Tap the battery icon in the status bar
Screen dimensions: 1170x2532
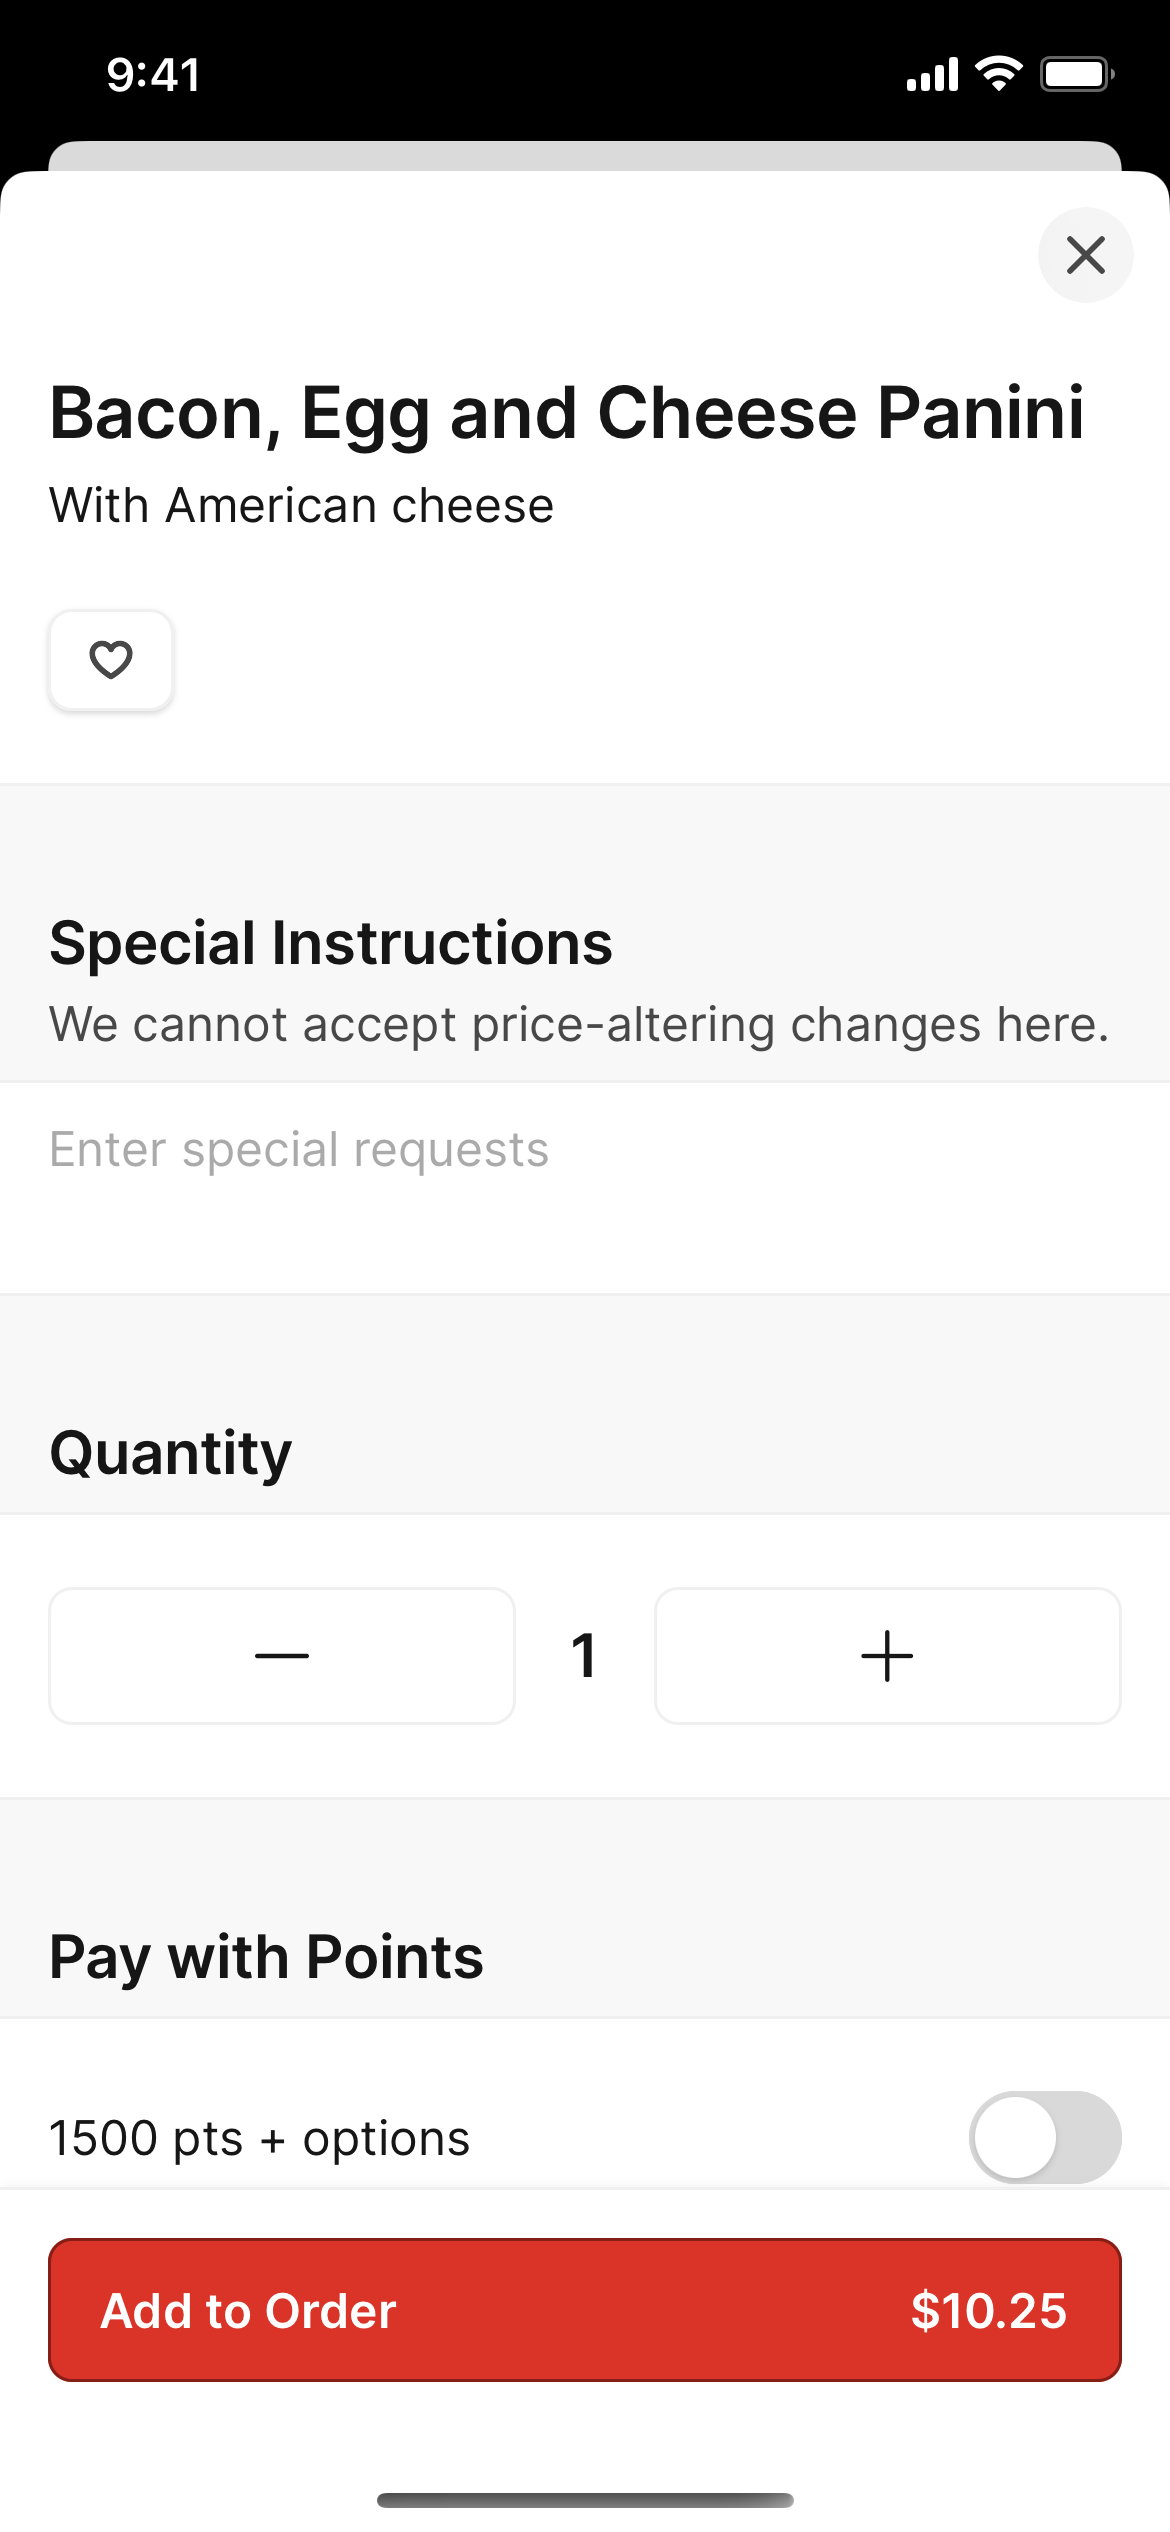pos(1077,74)
